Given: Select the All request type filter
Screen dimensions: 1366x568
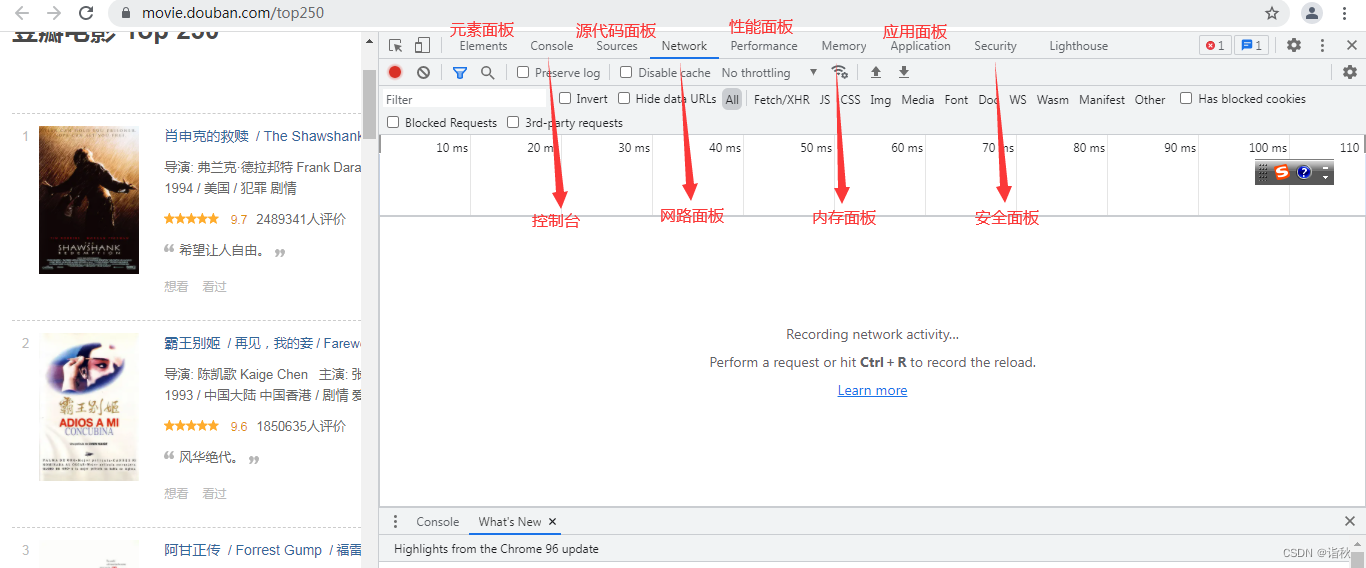Looking at the screenshot, I should tap(732, 99).
